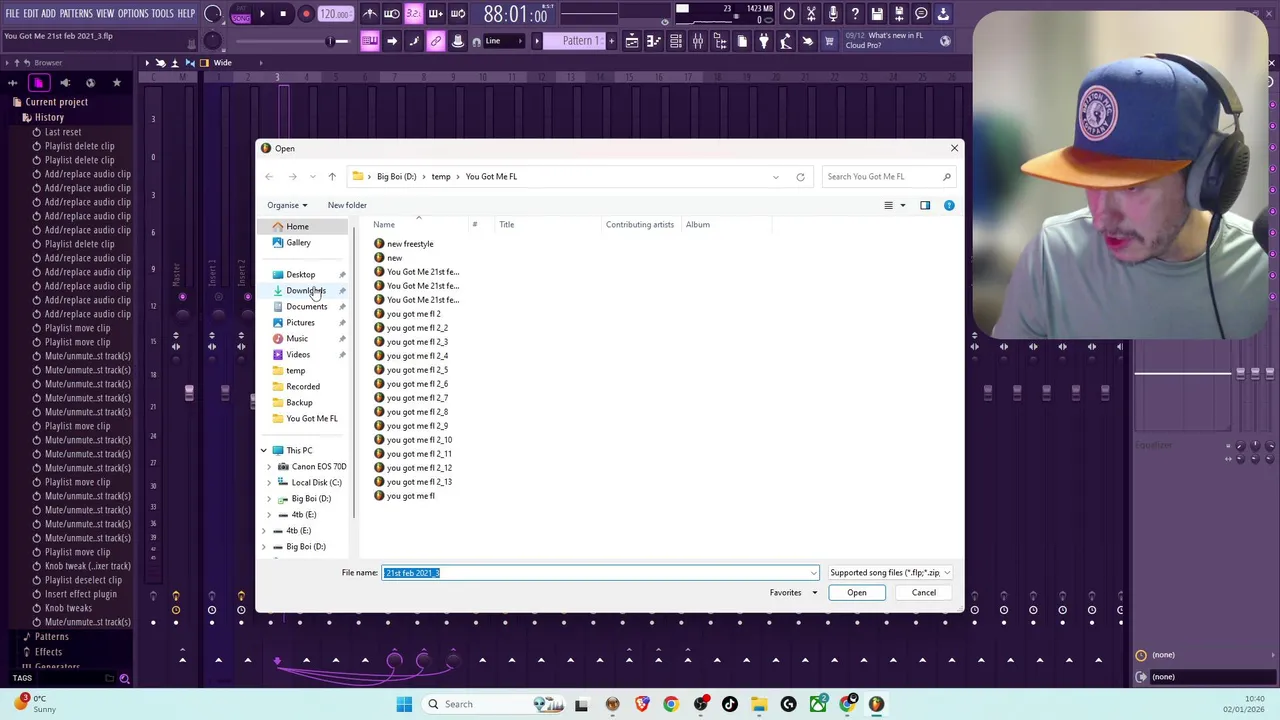Click the Open button
This screenshot has height=720, width=1280.
coord(857,593)
